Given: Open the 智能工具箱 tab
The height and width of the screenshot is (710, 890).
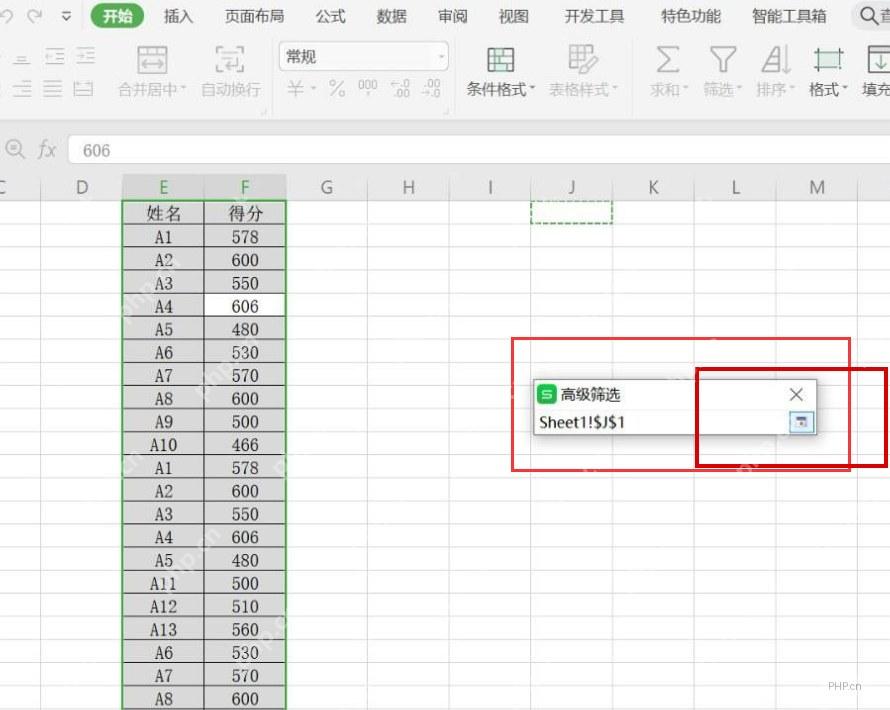Looking at the screenshot, I should [789, 16].
